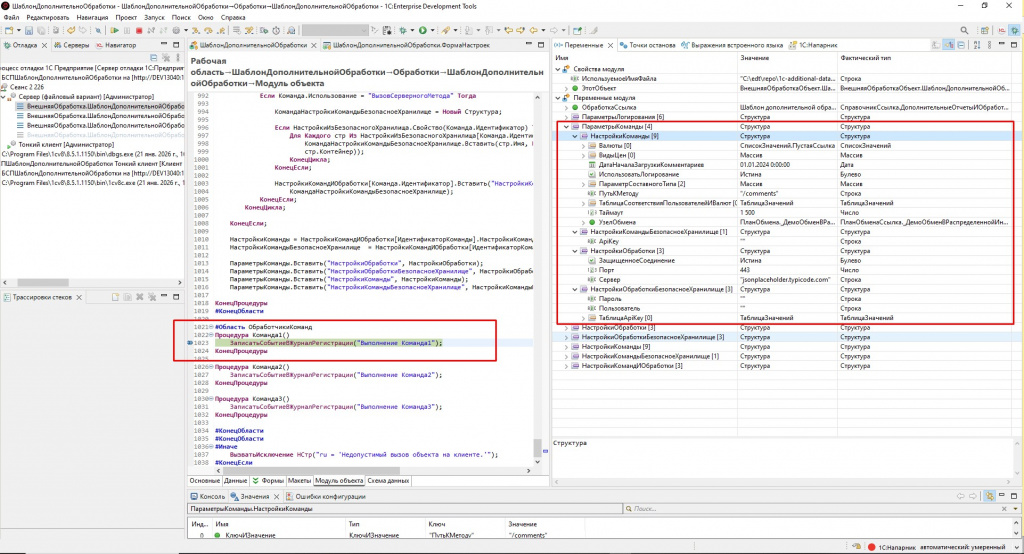Screen dimensions: 1024x554
Task: Expand ПараметрыЛогирования [6] structure
Action: click(567, 117)
